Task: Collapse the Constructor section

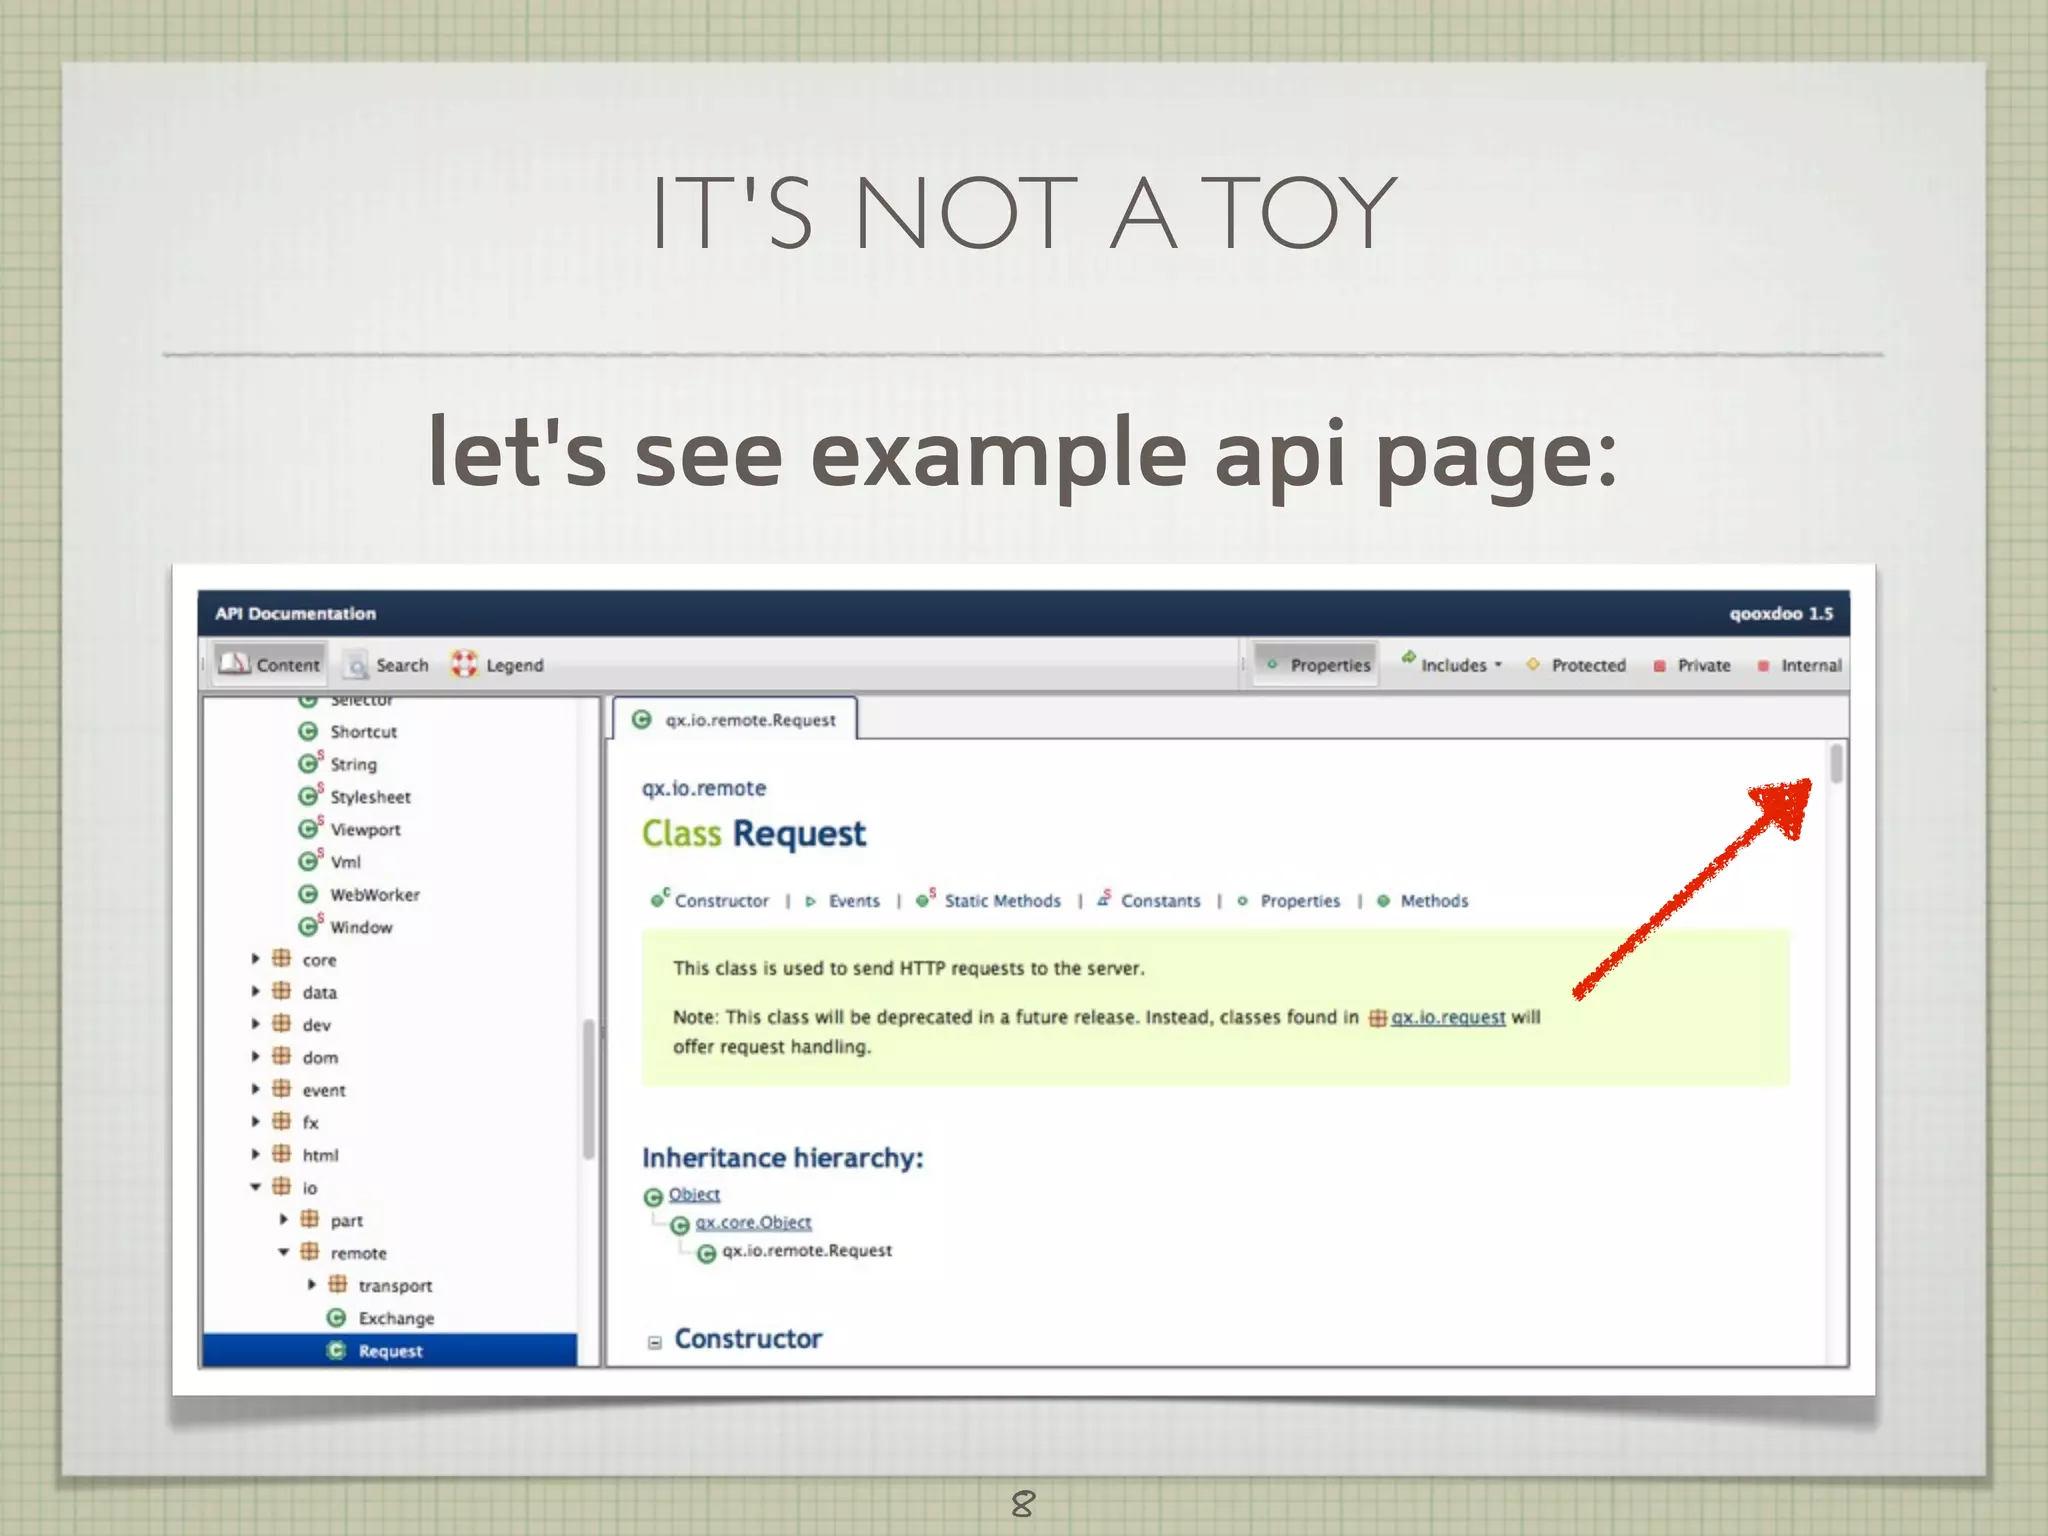Action: pyautogui.click(x=654, y=1342)
